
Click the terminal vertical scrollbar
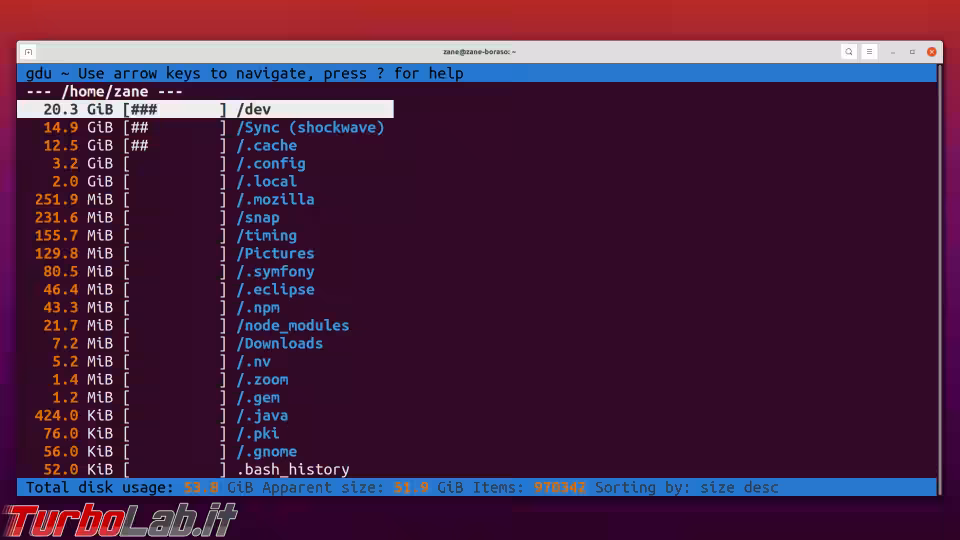[940, 280]
